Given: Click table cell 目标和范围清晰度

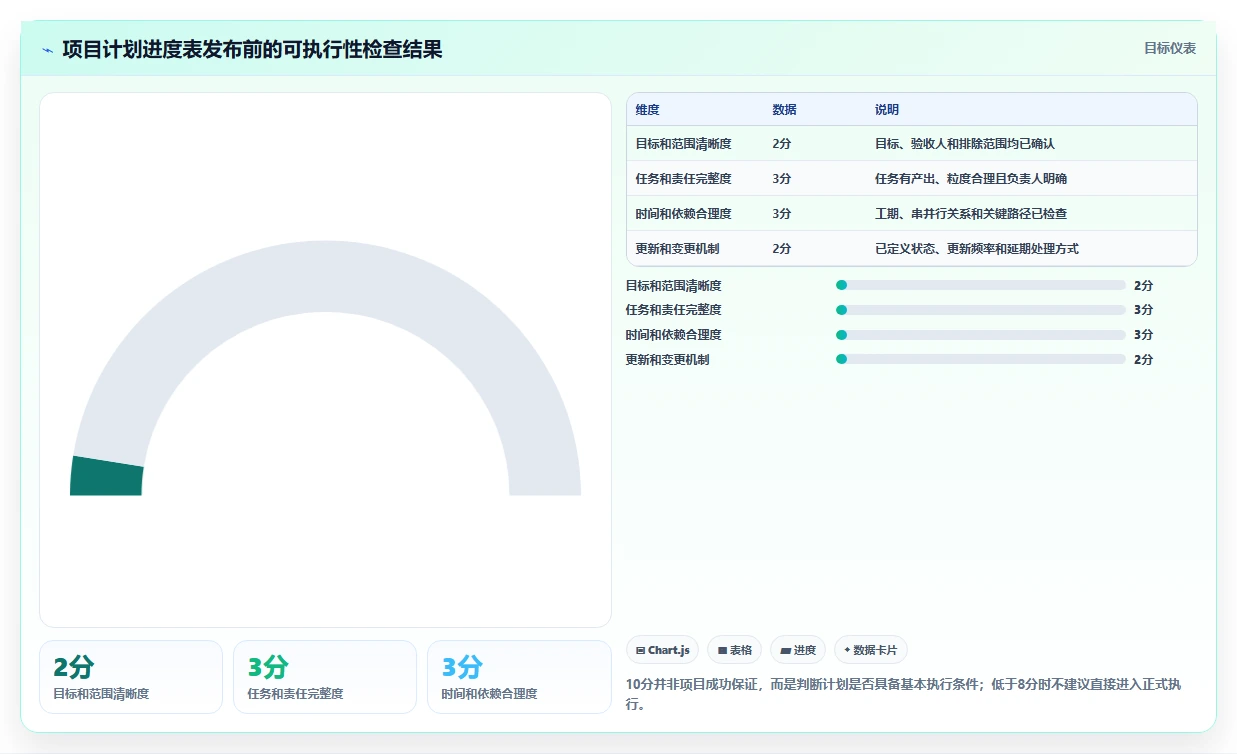Looking at the screenshot, I should click(684, 144).
